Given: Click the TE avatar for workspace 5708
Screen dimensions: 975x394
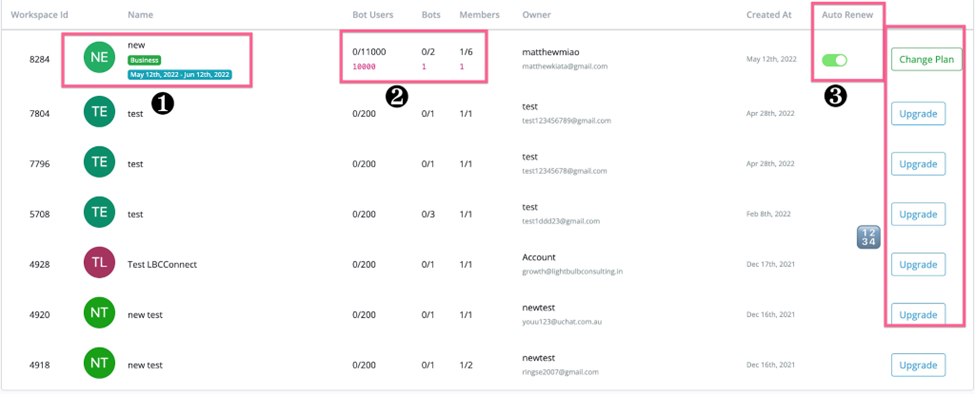Looking at the screenshot, I should 99,213.
